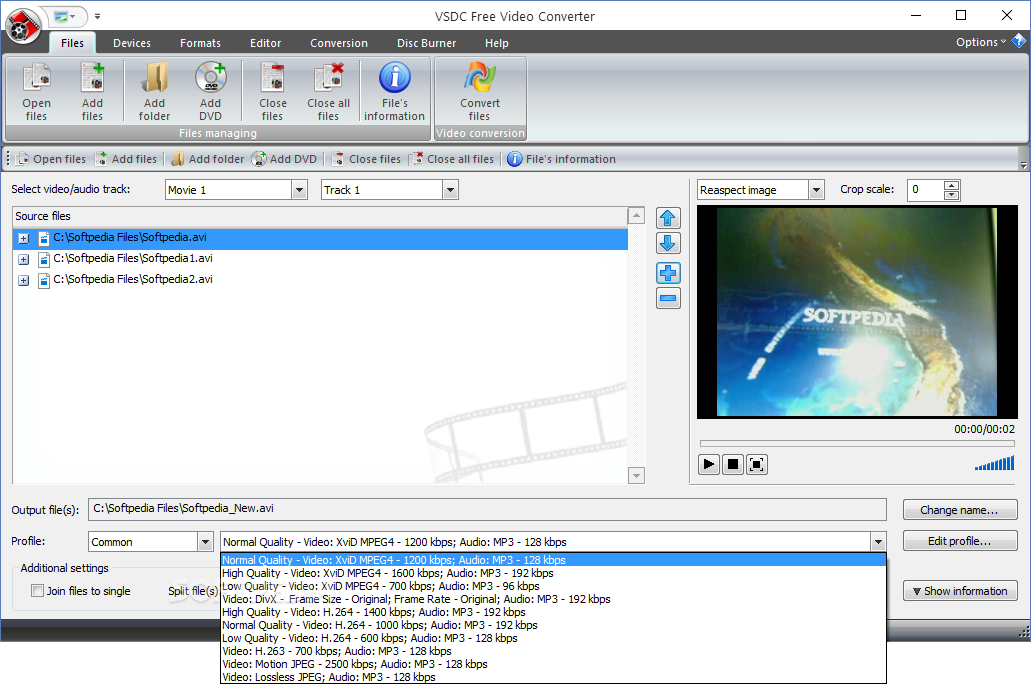1031x684 pixels.
Task: Open the Help tab
Action: pyautogui.click(x=496, y=43)
